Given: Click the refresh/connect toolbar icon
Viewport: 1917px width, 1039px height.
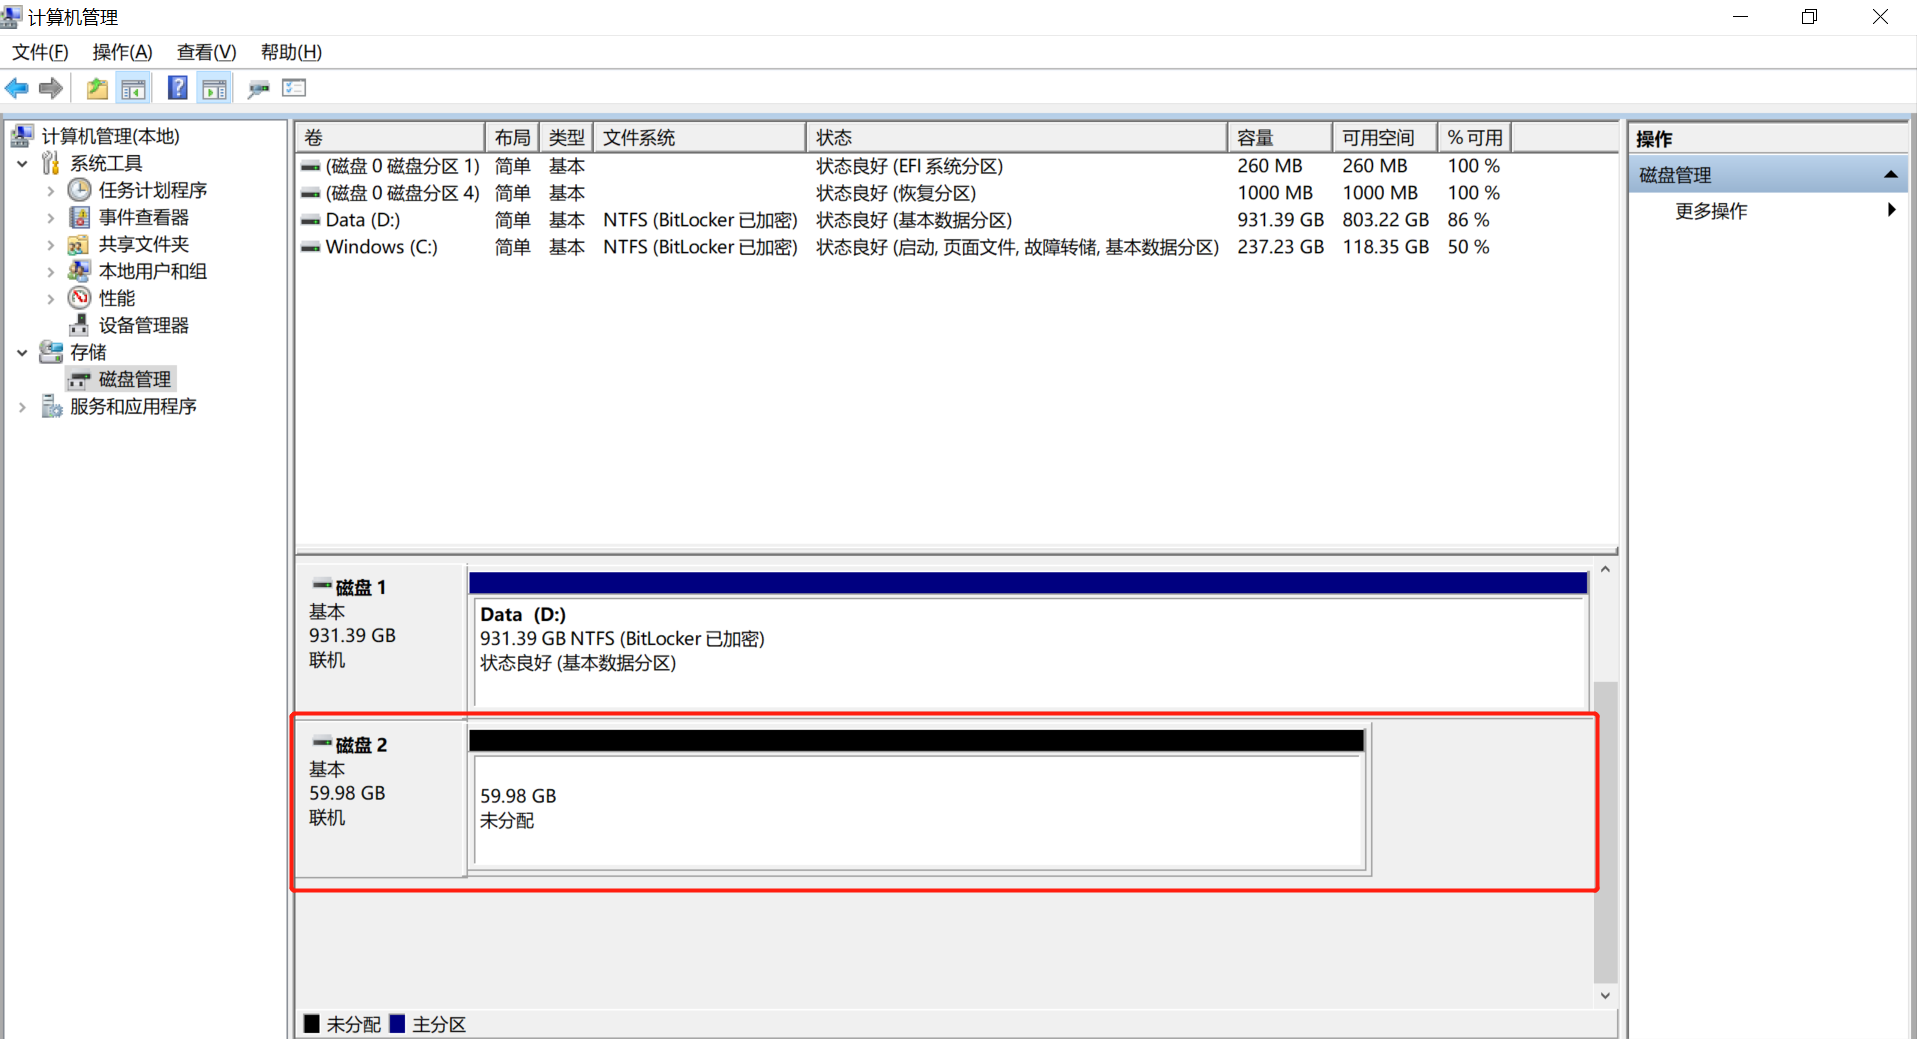Looking at the screenshot, I should [x=258, y=89].
